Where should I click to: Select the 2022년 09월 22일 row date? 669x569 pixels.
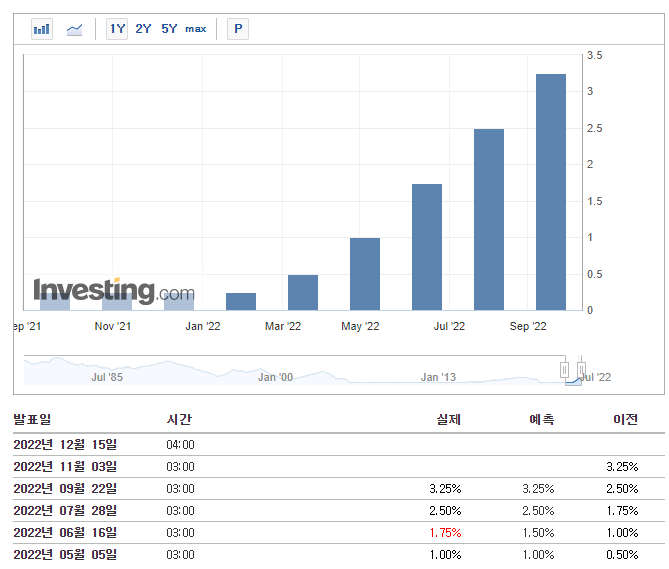[65, 488]
